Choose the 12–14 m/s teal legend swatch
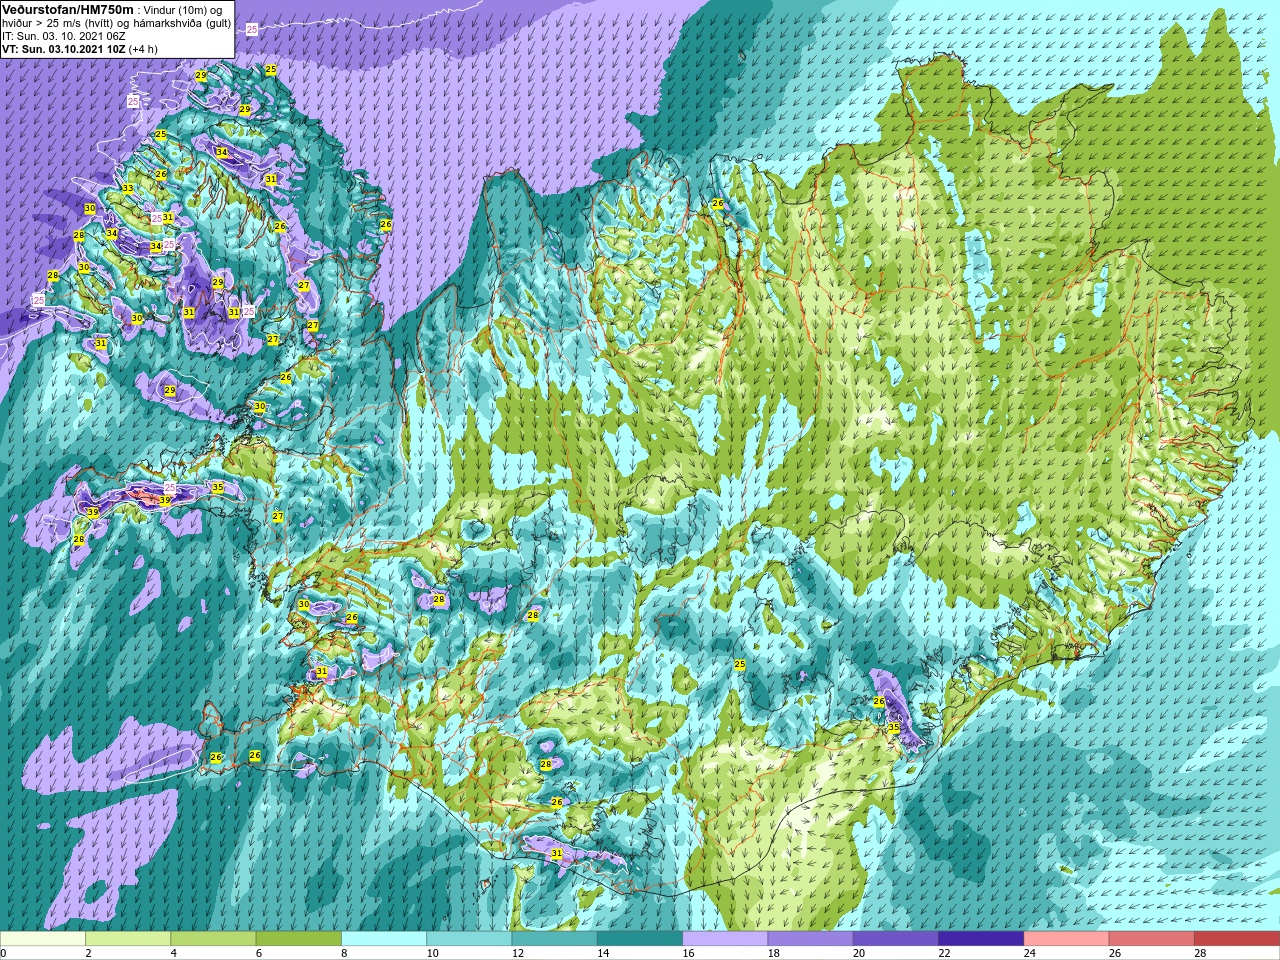 pyautogui.click(x=555, y=939)
